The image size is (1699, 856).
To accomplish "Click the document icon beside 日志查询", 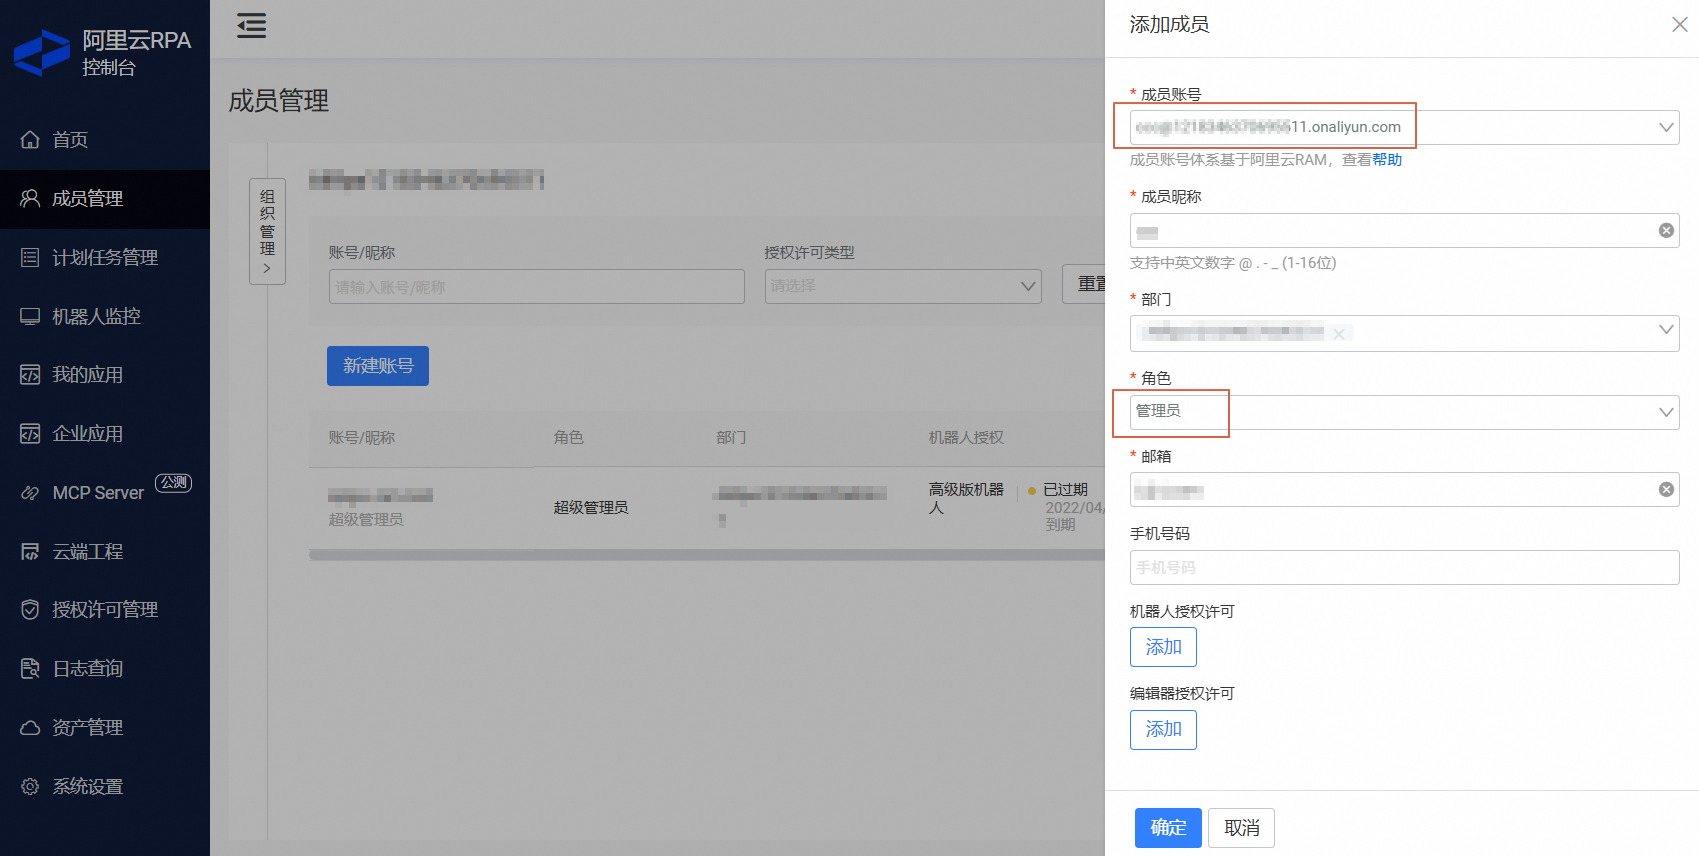I will (x=30, y=669).
